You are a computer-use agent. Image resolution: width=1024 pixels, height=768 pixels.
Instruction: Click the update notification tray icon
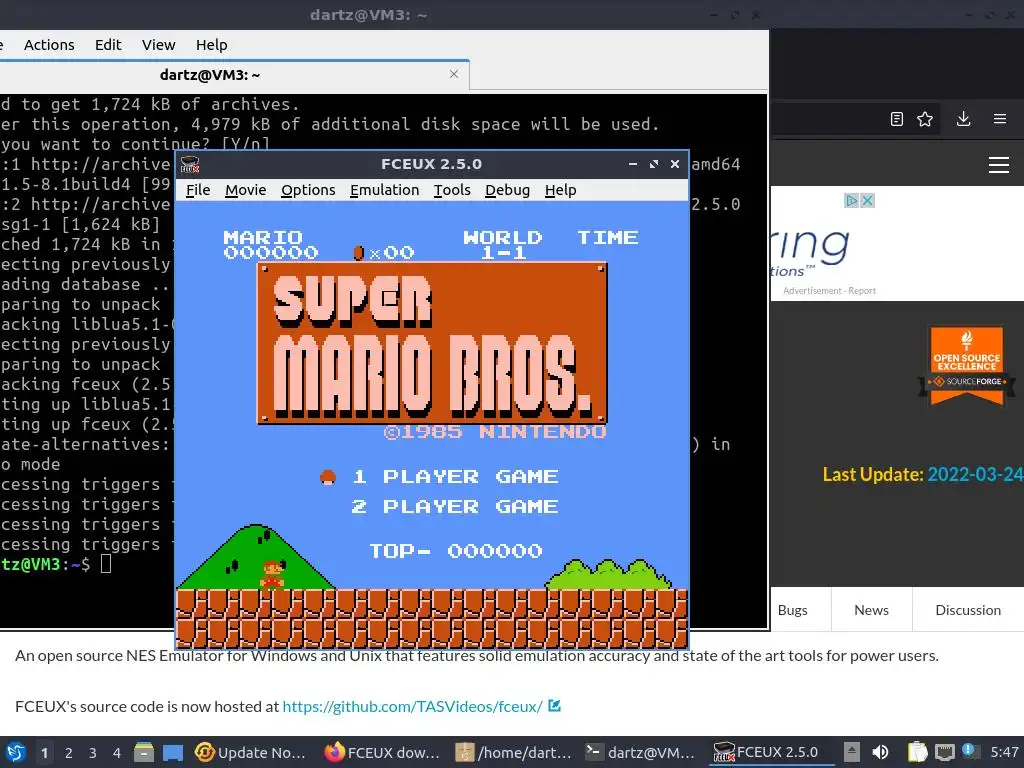pyautogui.click(x=969, y=751)
